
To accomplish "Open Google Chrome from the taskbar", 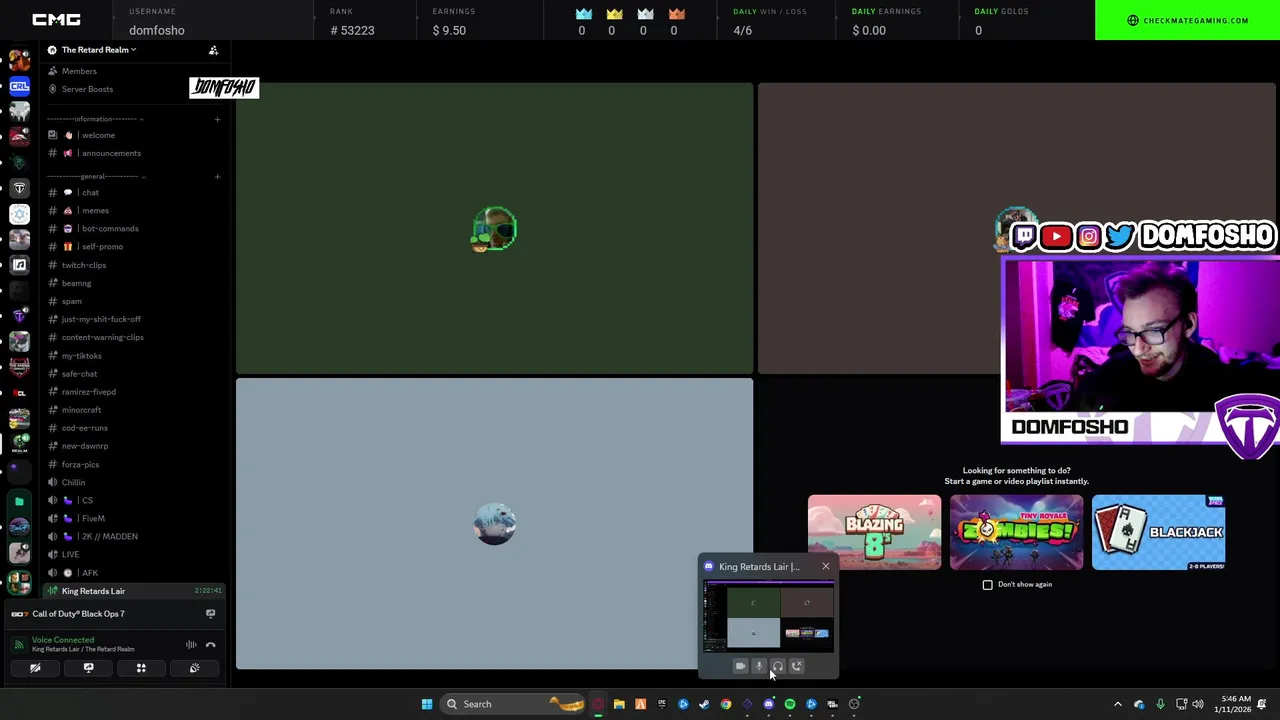I will pyautogui.click(x=726, y=704).
